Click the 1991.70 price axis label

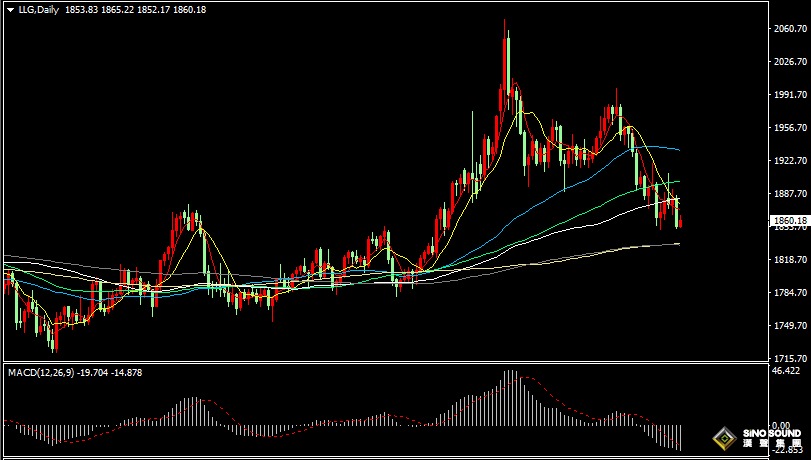click(792, 95)
